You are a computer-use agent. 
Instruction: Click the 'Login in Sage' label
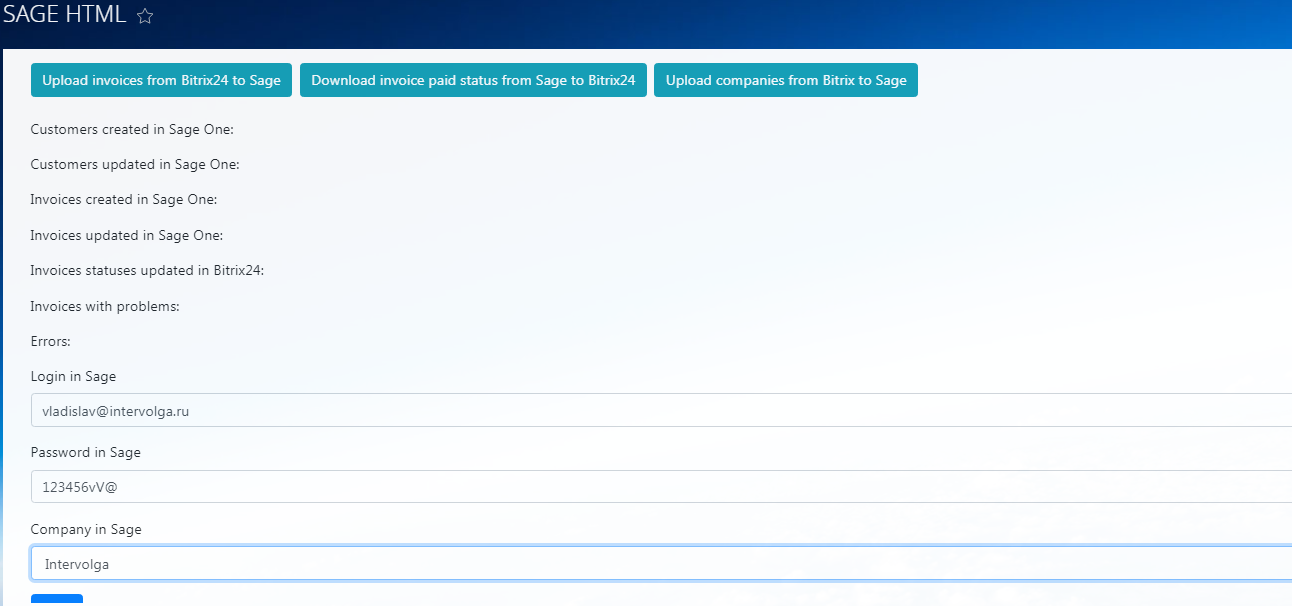tap(73, 376)
